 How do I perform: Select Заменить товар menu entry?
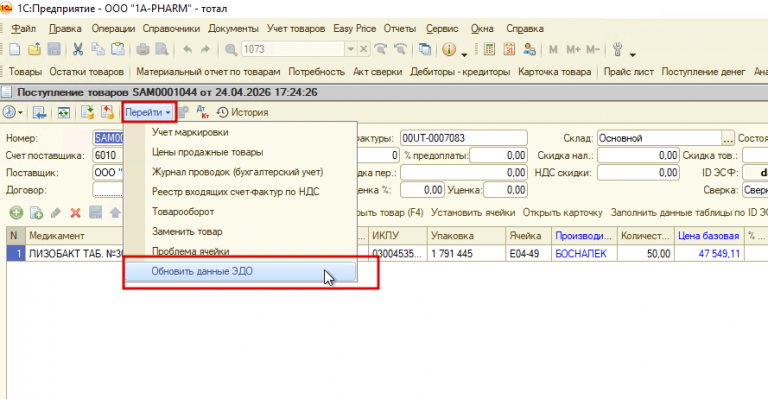pos(240,232)
